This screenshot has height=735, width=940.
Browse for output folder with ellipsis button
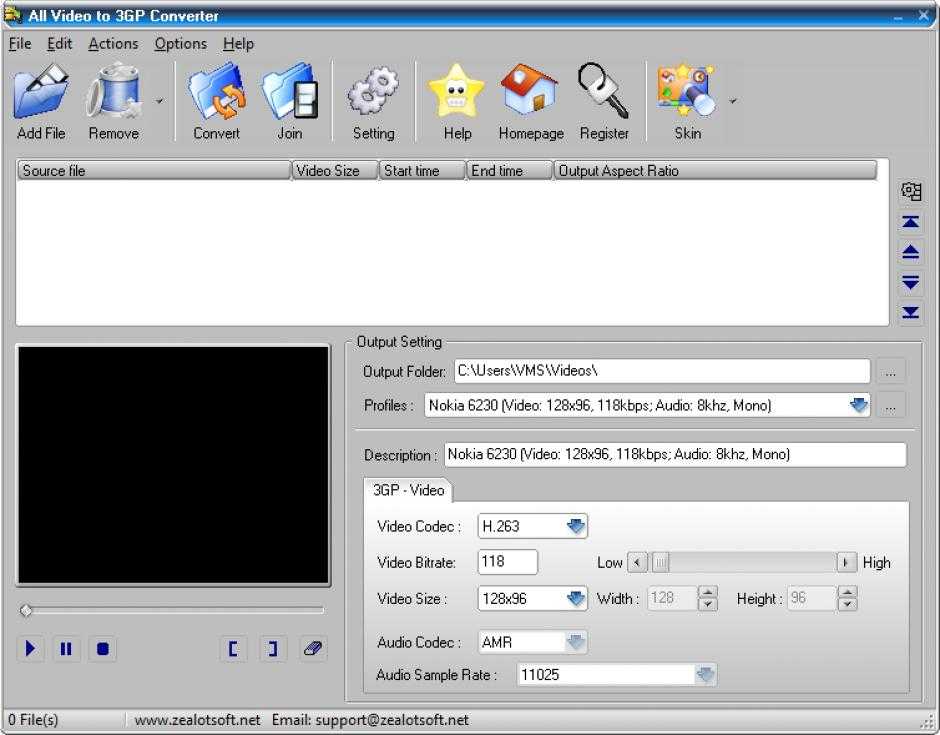(890, 372)
